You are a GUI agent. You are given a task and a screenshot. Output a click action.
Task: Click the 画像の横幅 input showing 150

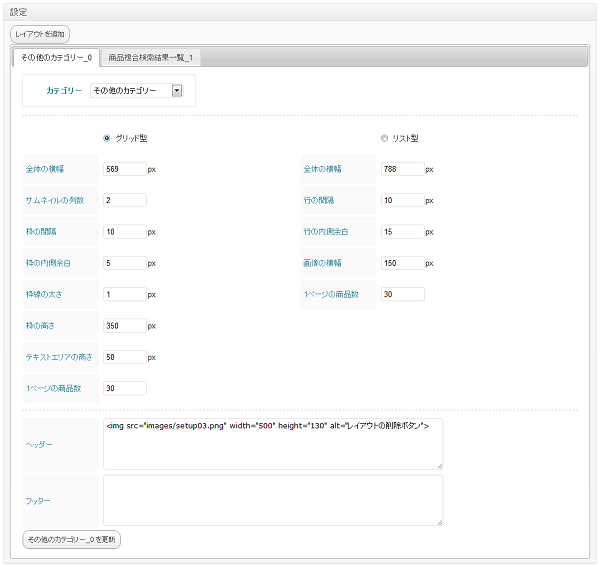(403, 263)
